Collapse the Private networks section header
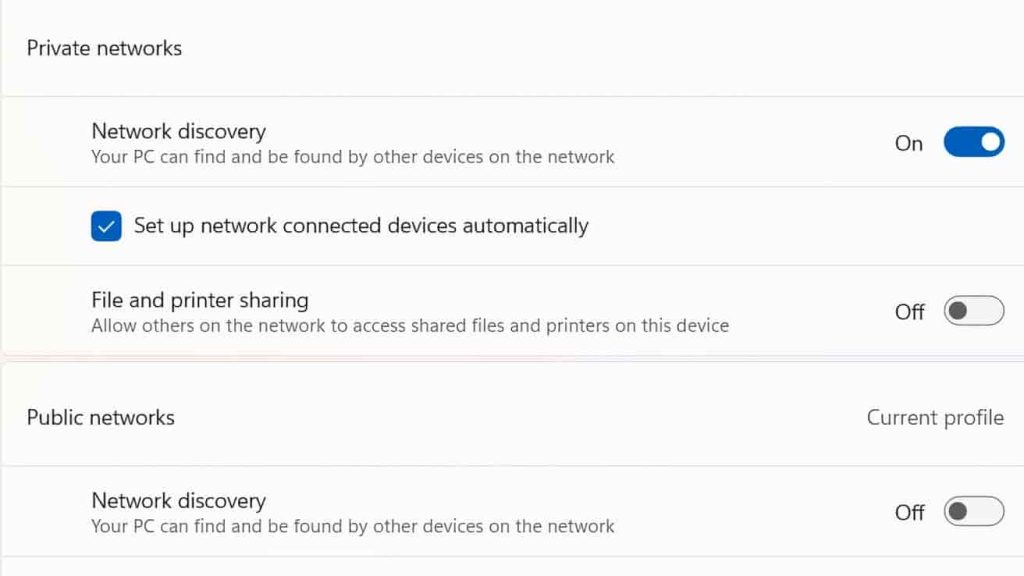The height and width of the screenshot is (576, 1024). (x=104, y=48)
